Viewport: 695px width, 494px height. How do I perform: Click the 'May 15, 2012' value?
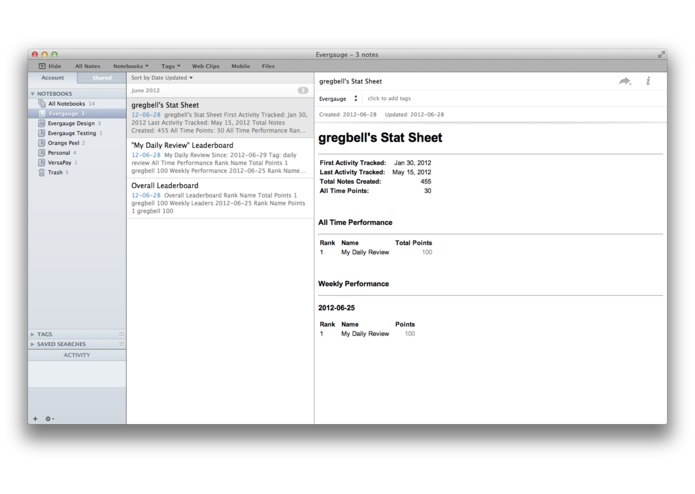click(411, 172)
